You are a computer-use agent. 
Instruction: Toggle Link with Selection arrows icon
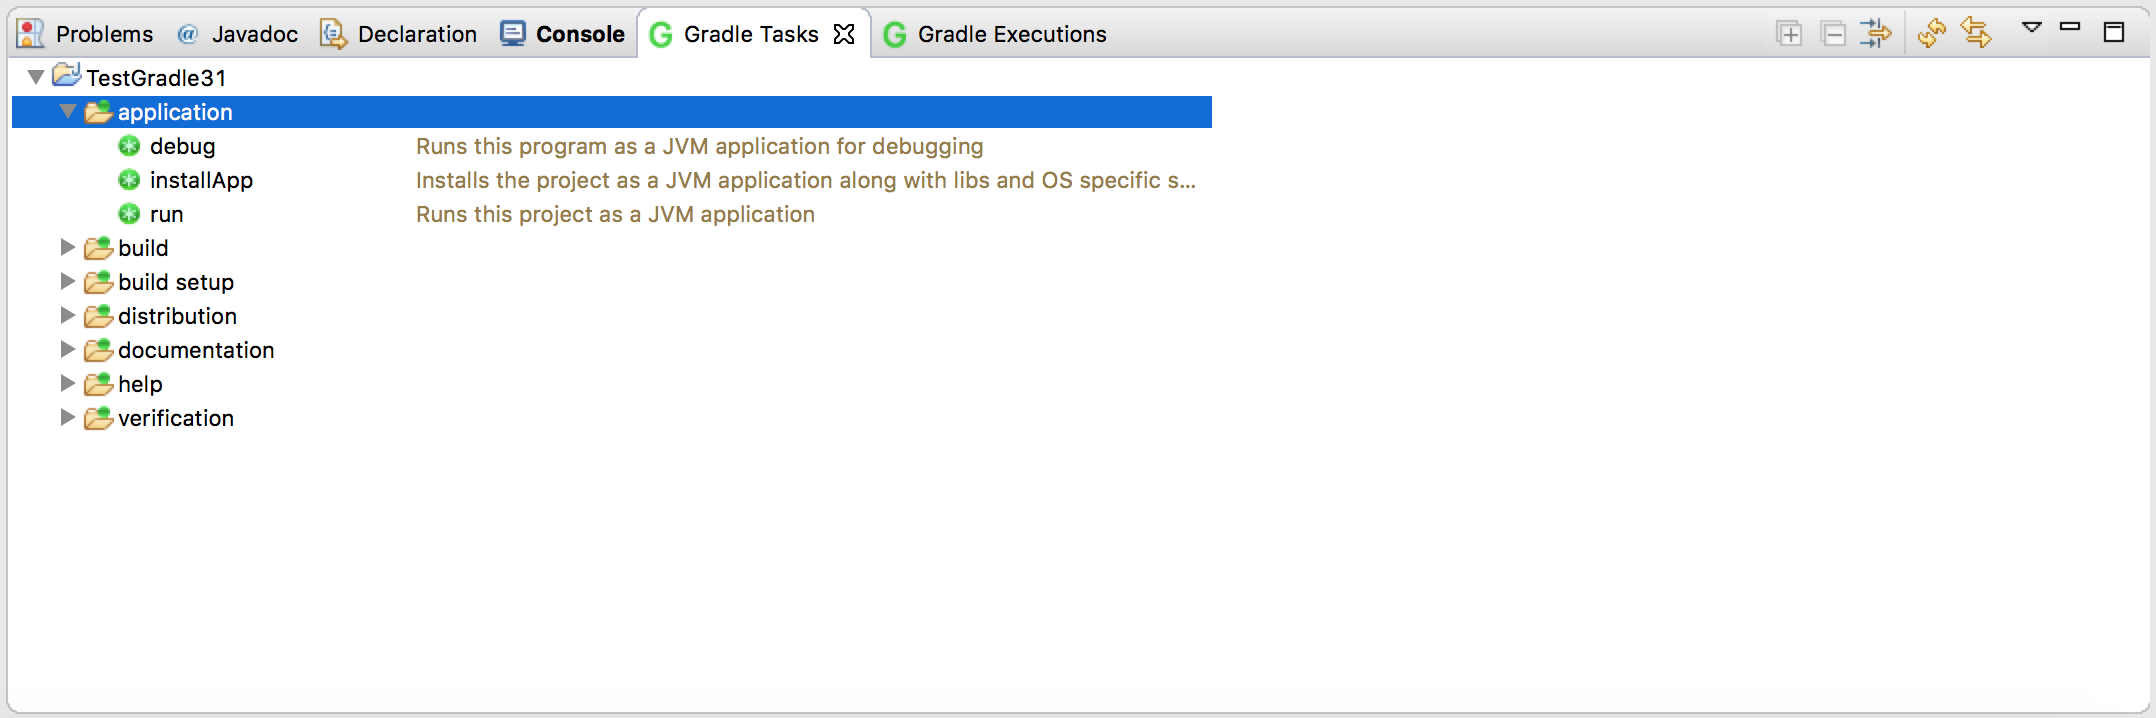point(1976,34)
